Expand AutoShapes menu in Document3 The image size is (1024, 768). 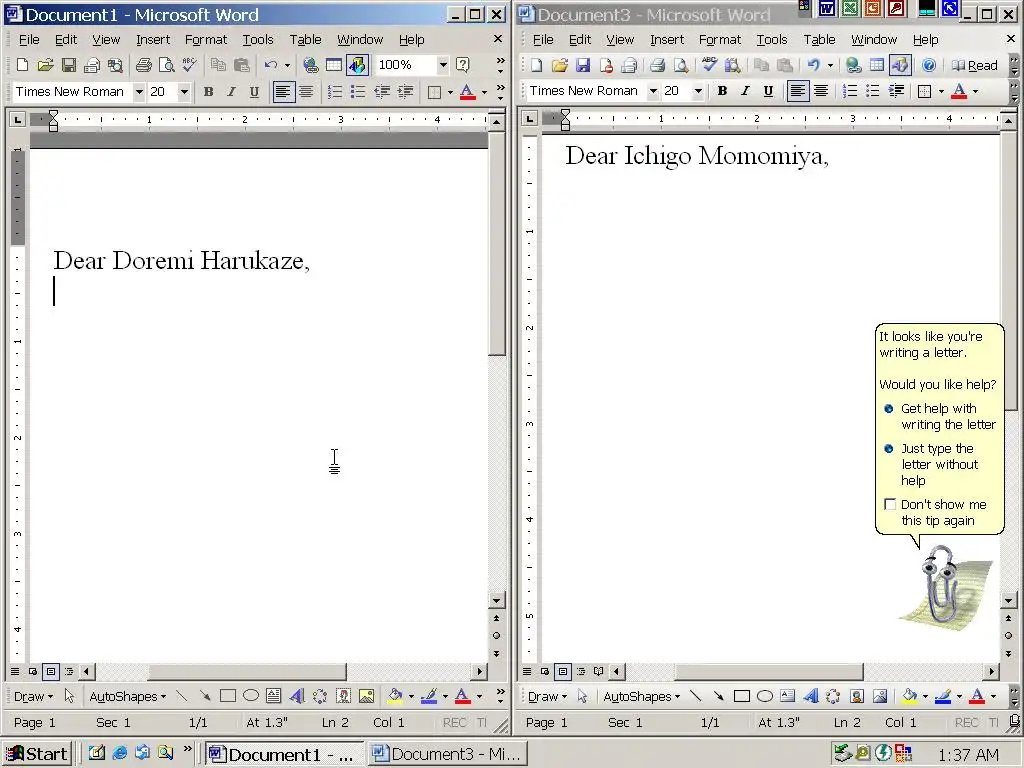641,696
